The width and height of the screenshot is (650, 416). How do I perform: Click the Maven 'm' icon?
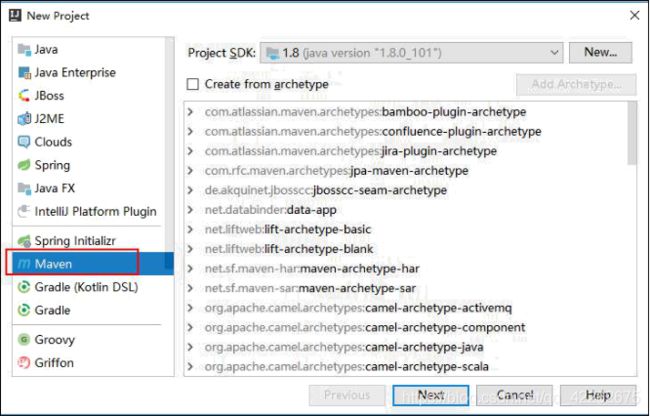(24, 264)
